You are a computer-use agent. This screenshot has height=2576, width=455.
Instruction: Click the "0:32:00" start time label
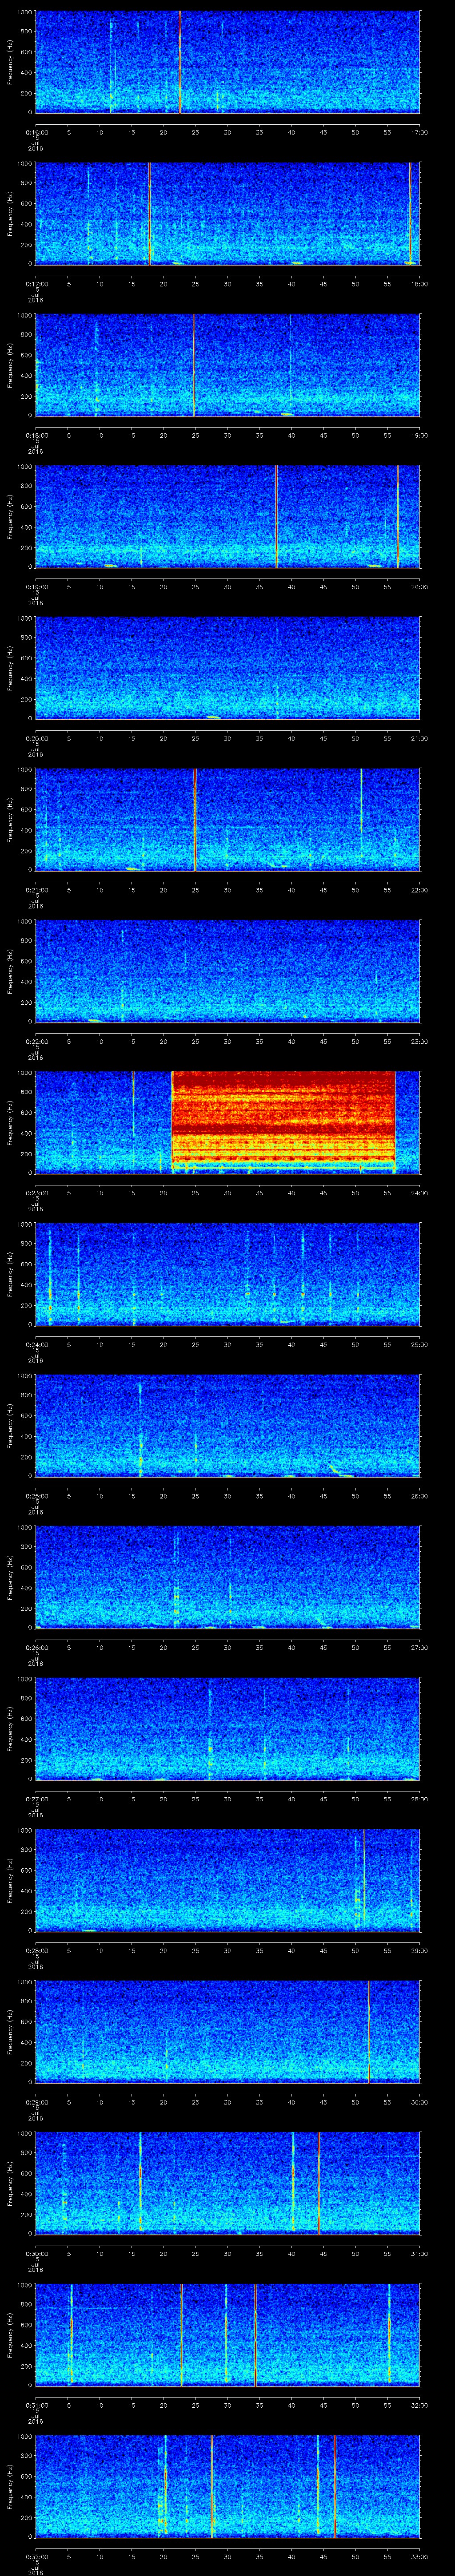[36, 2556]
